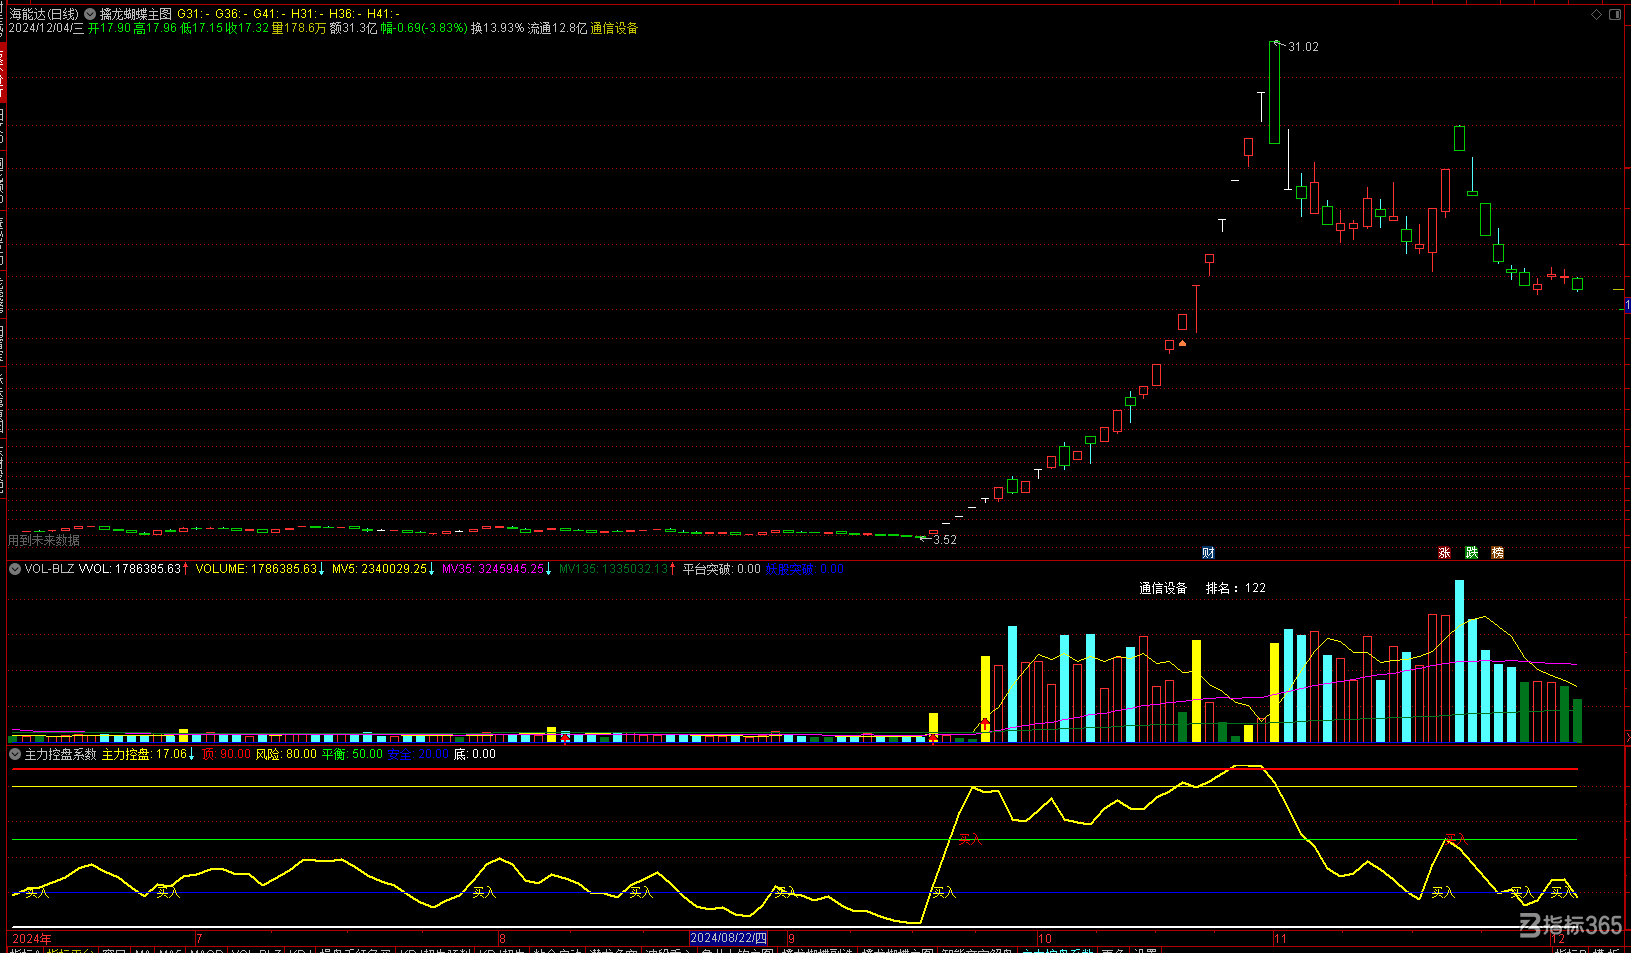Open the 设置 tab in bottom bar
This screenshot has height=953, width=1631.
click(1145, 949)
